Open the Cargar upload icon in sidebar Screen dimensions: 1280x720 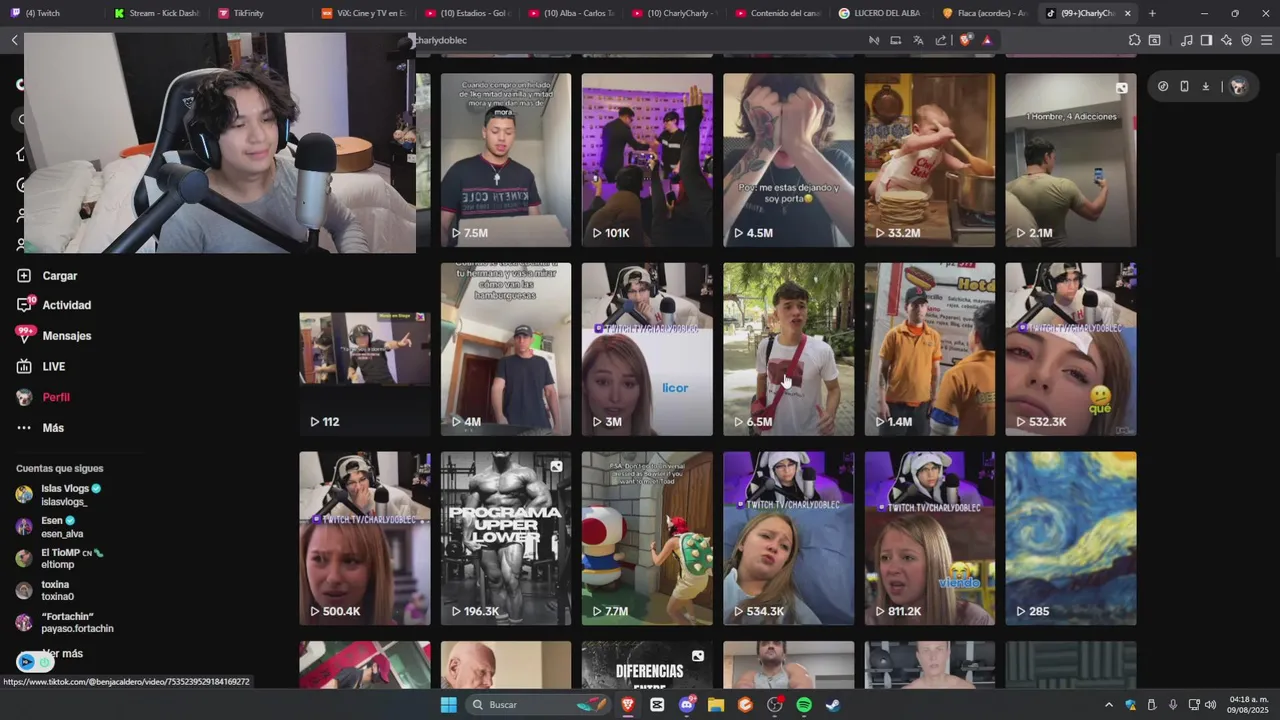[24, 275]
